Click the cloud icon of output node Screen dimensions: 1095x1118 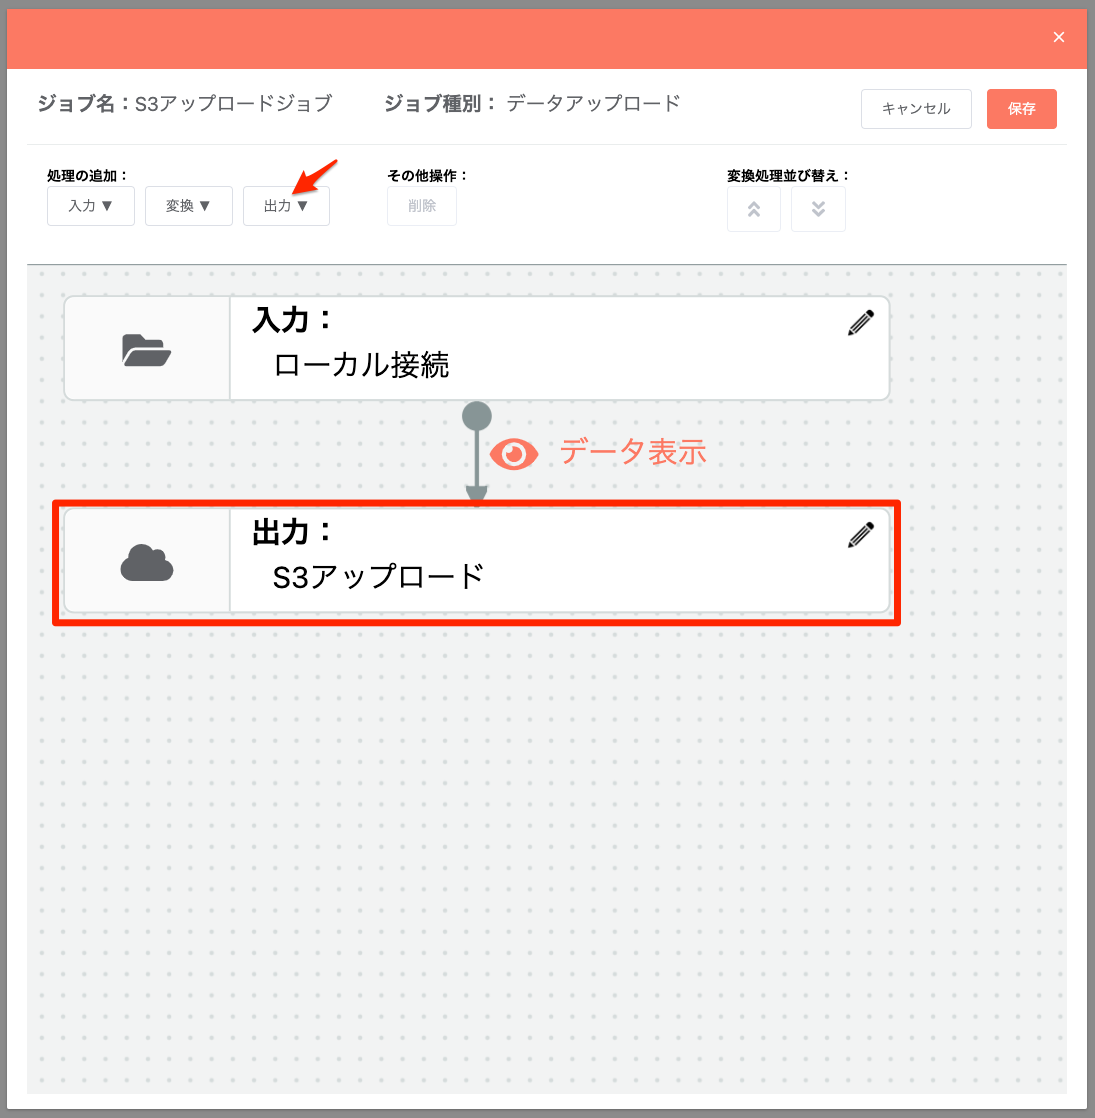click(147, 563)
